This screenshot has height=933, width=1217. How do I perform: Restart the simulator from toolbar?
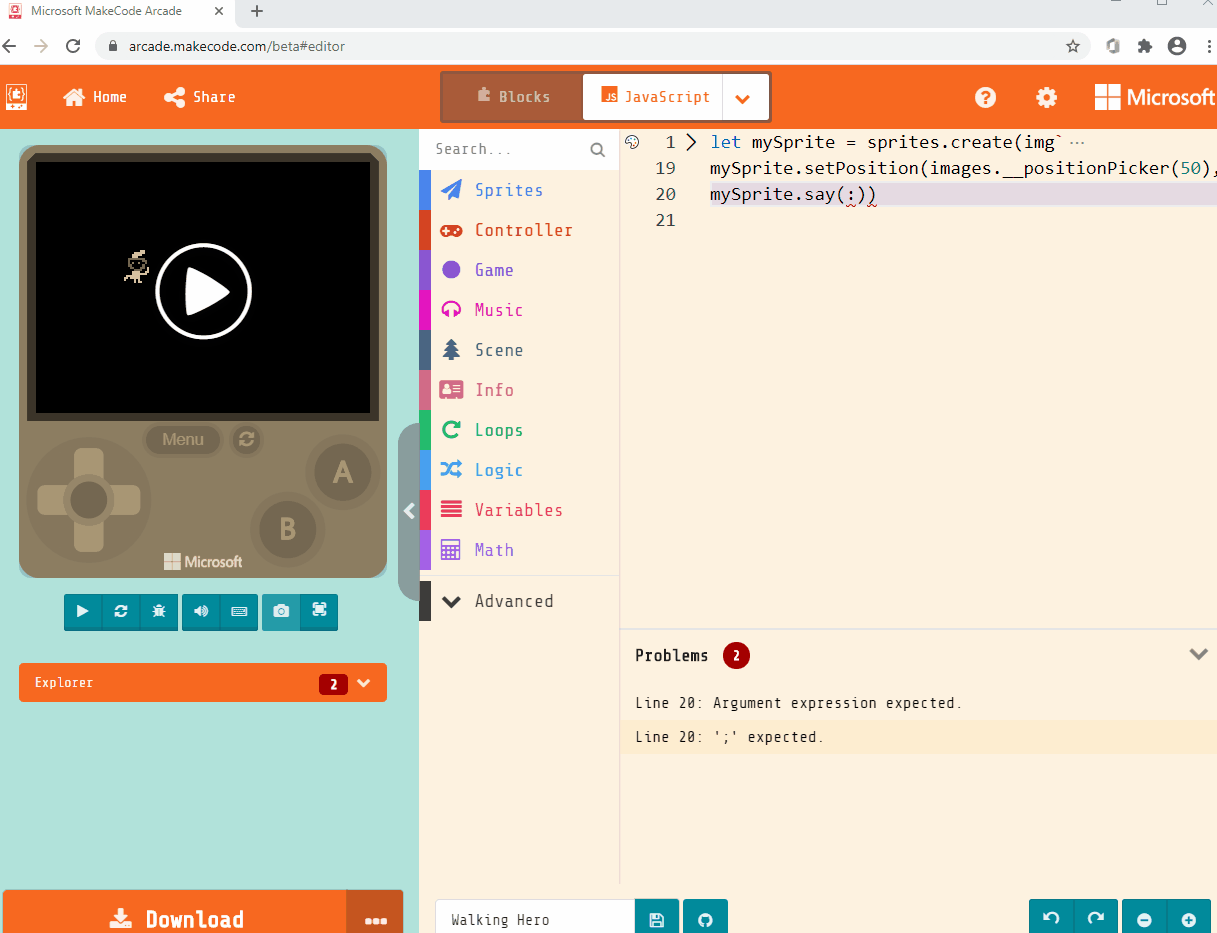tap(121, 612)
